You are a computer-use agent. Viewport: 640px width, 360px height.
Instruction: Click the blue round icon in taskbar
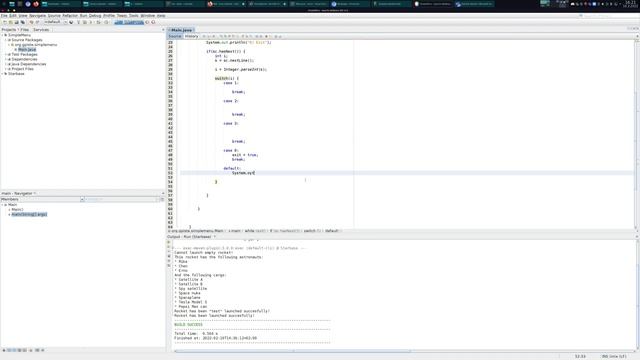click(28, 4)
